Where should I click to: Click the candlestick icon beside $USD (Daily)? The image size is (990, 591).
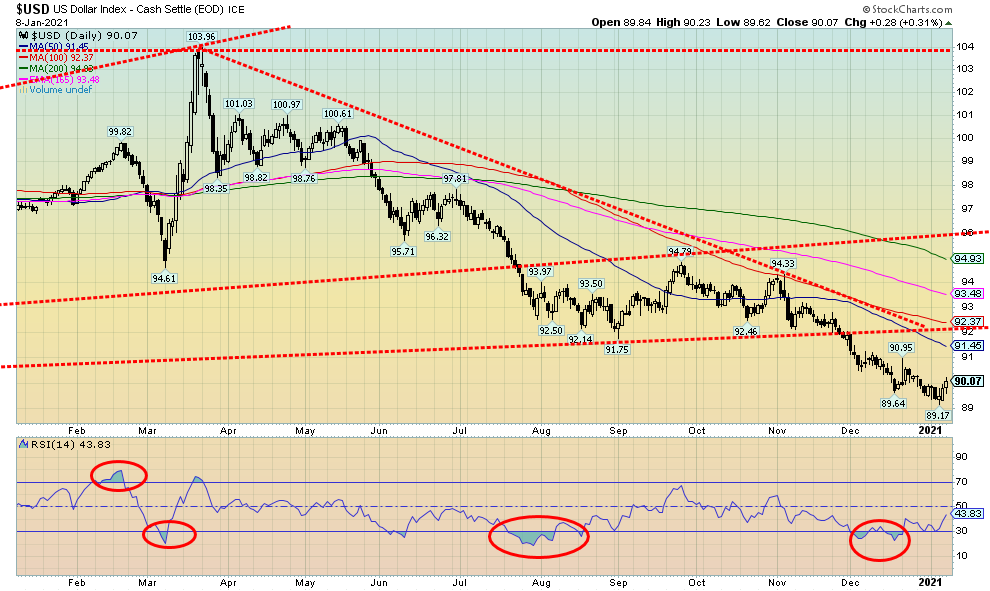[x=24, y=36]
